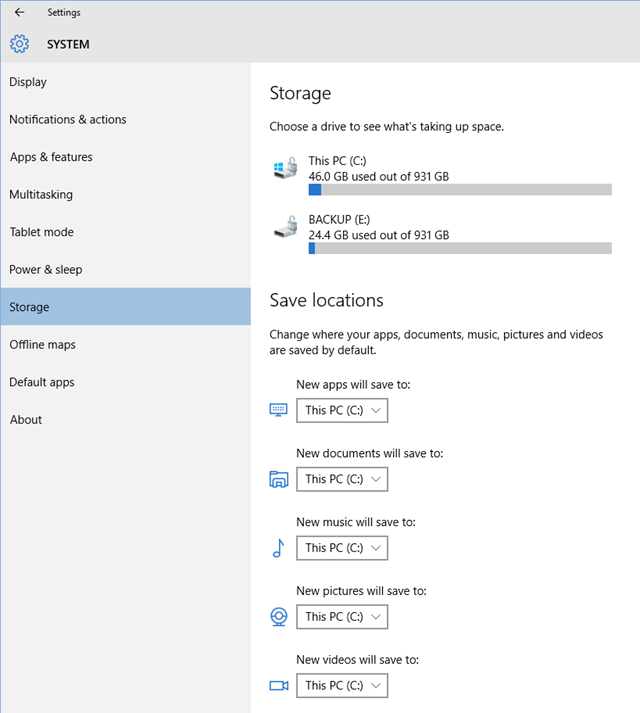This screenshot has width=640, height=713.
Task: Open the New music save location dropdown
Action: click(342, 548)
